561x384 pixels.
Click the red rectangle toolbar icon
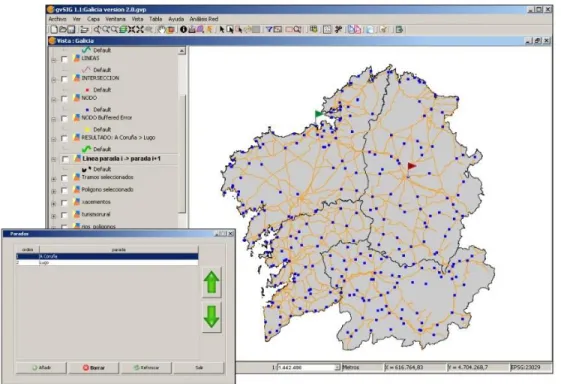click(x=289, y=29)
